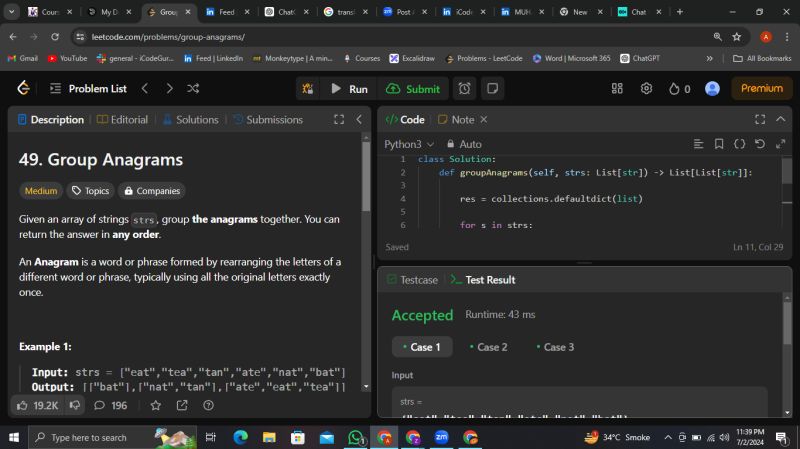Click the taskbar search box
The width and height of the screenshot is (800, 449).
point(112,437)
